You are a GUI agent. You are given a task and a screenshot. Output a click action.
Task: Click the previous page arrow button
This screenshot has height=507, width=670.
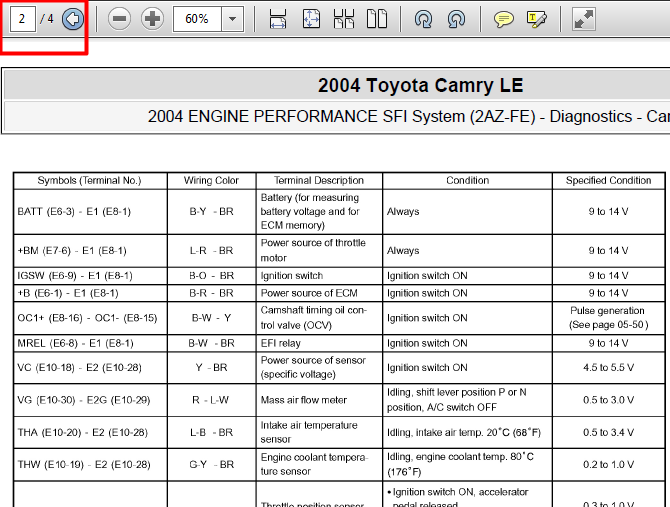(73, 19)
